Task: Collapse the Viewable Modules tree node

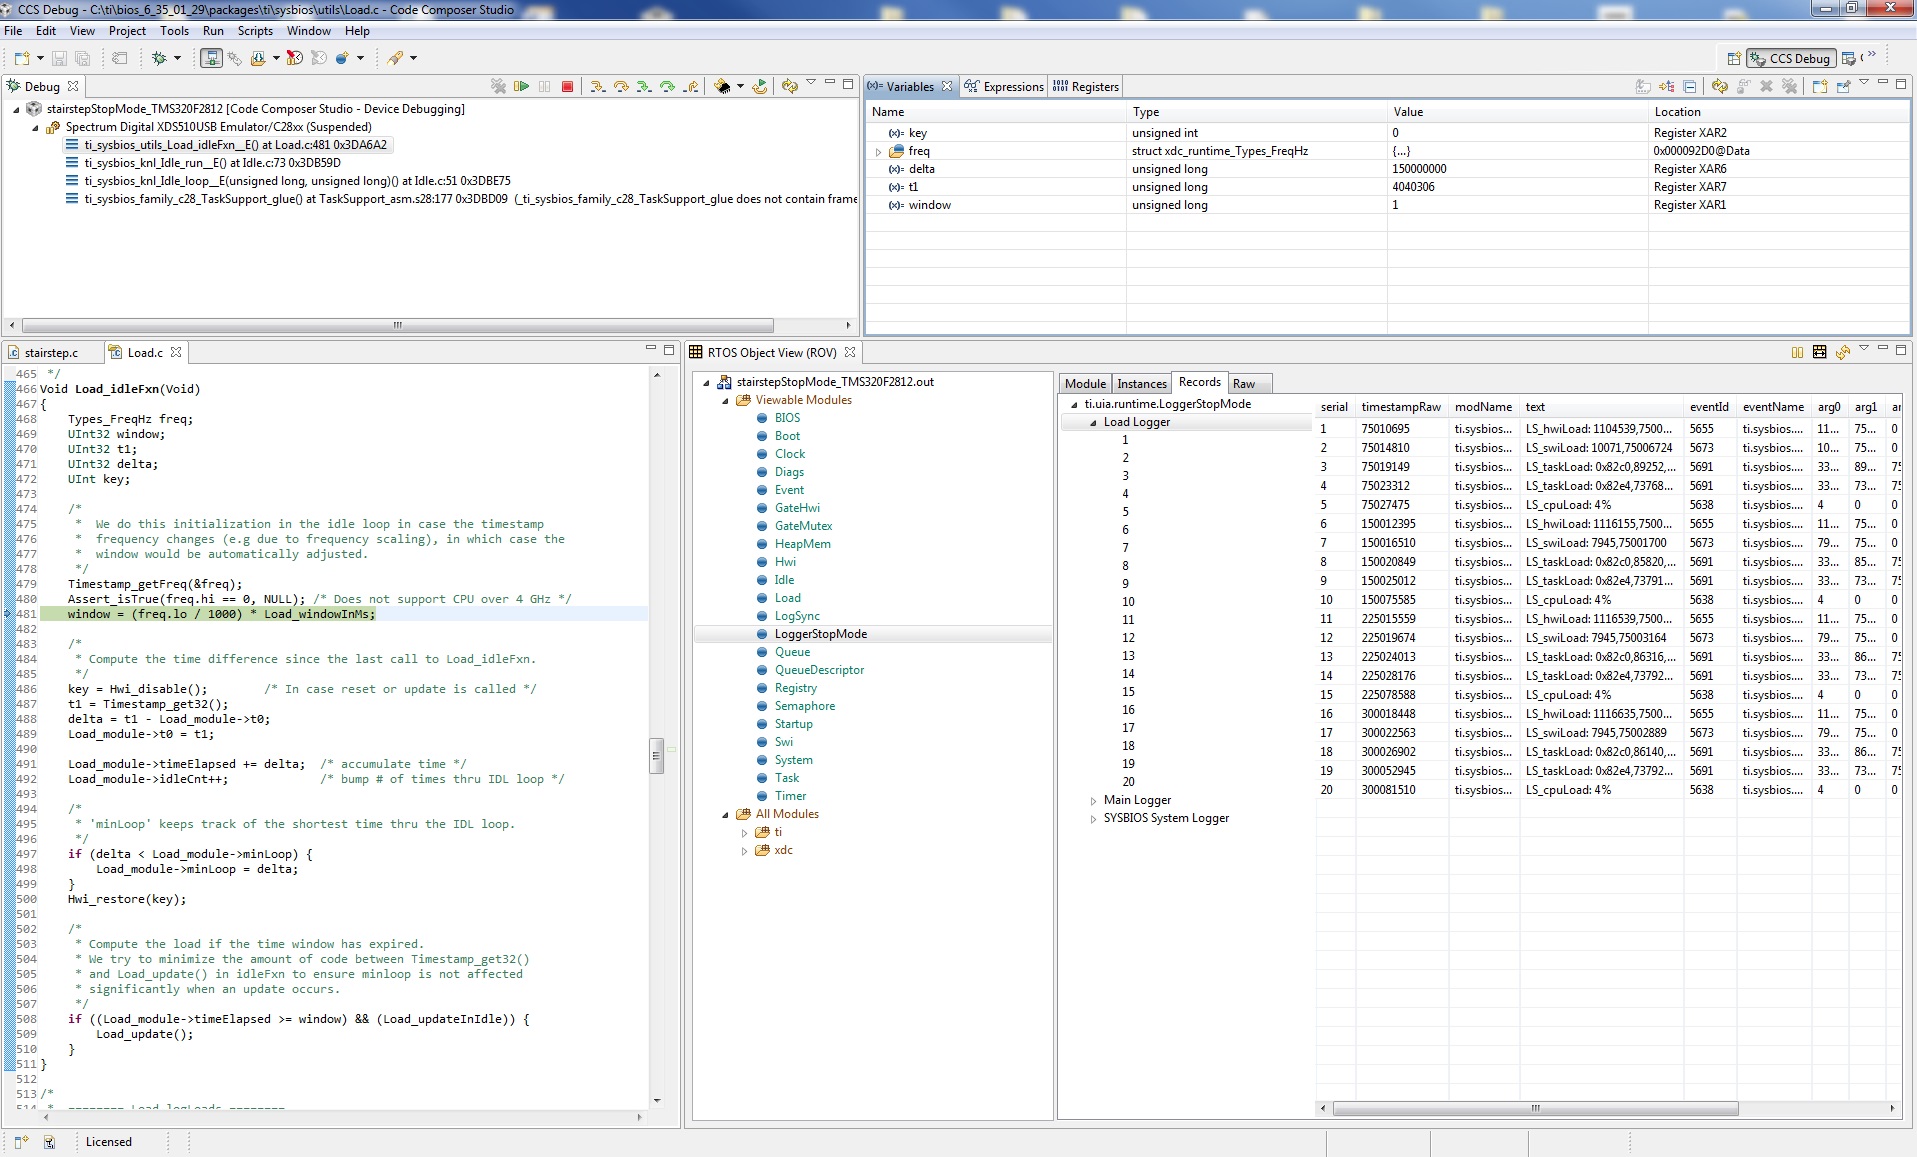Action: 726,400
